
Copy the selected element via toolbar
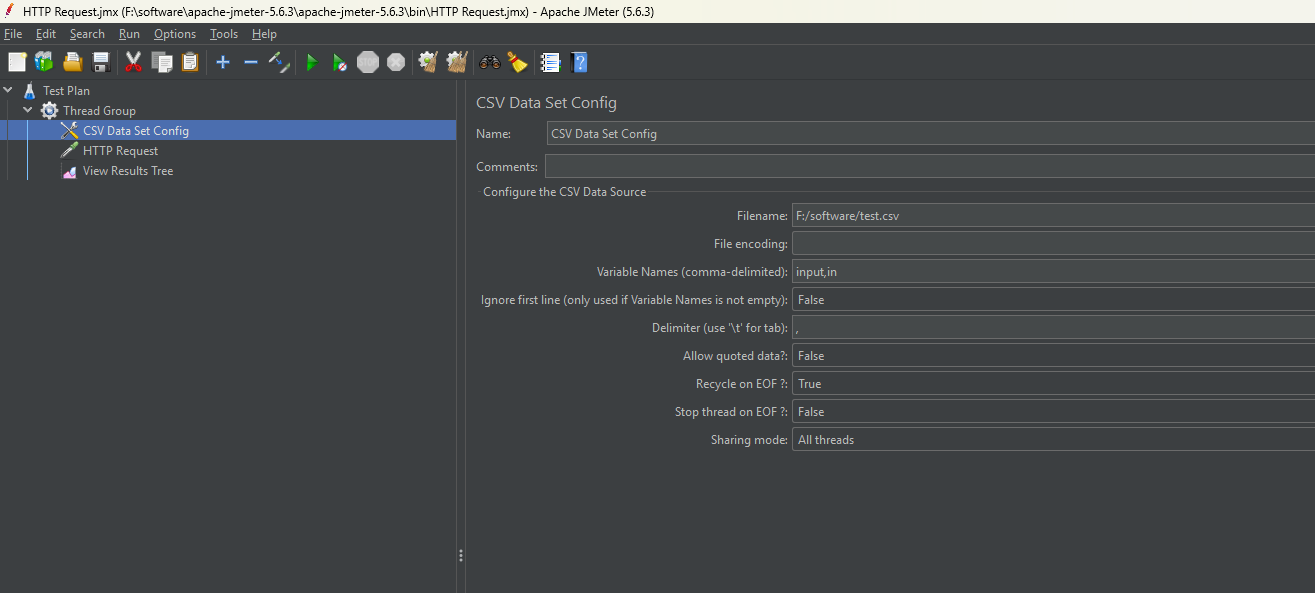point(162,62)
